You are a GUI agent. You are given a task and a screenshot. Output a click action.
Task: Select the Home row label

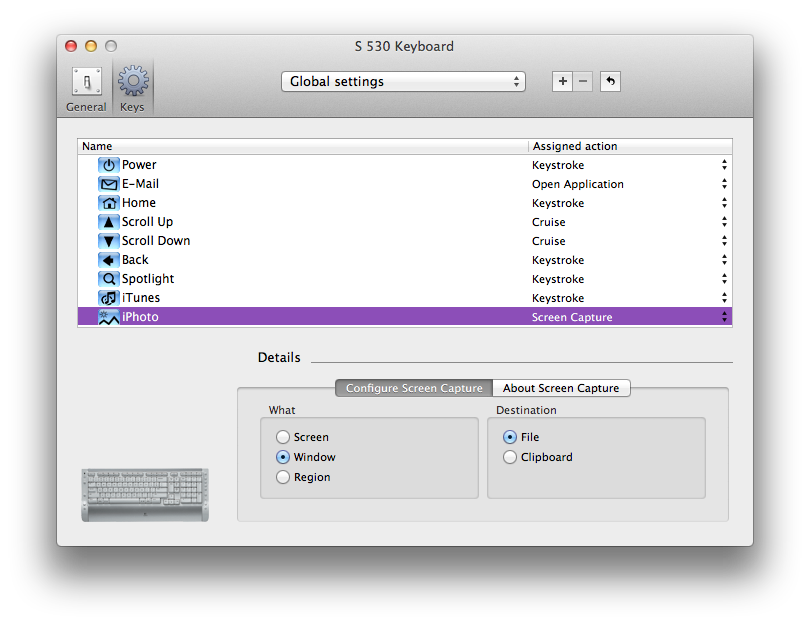138,203
